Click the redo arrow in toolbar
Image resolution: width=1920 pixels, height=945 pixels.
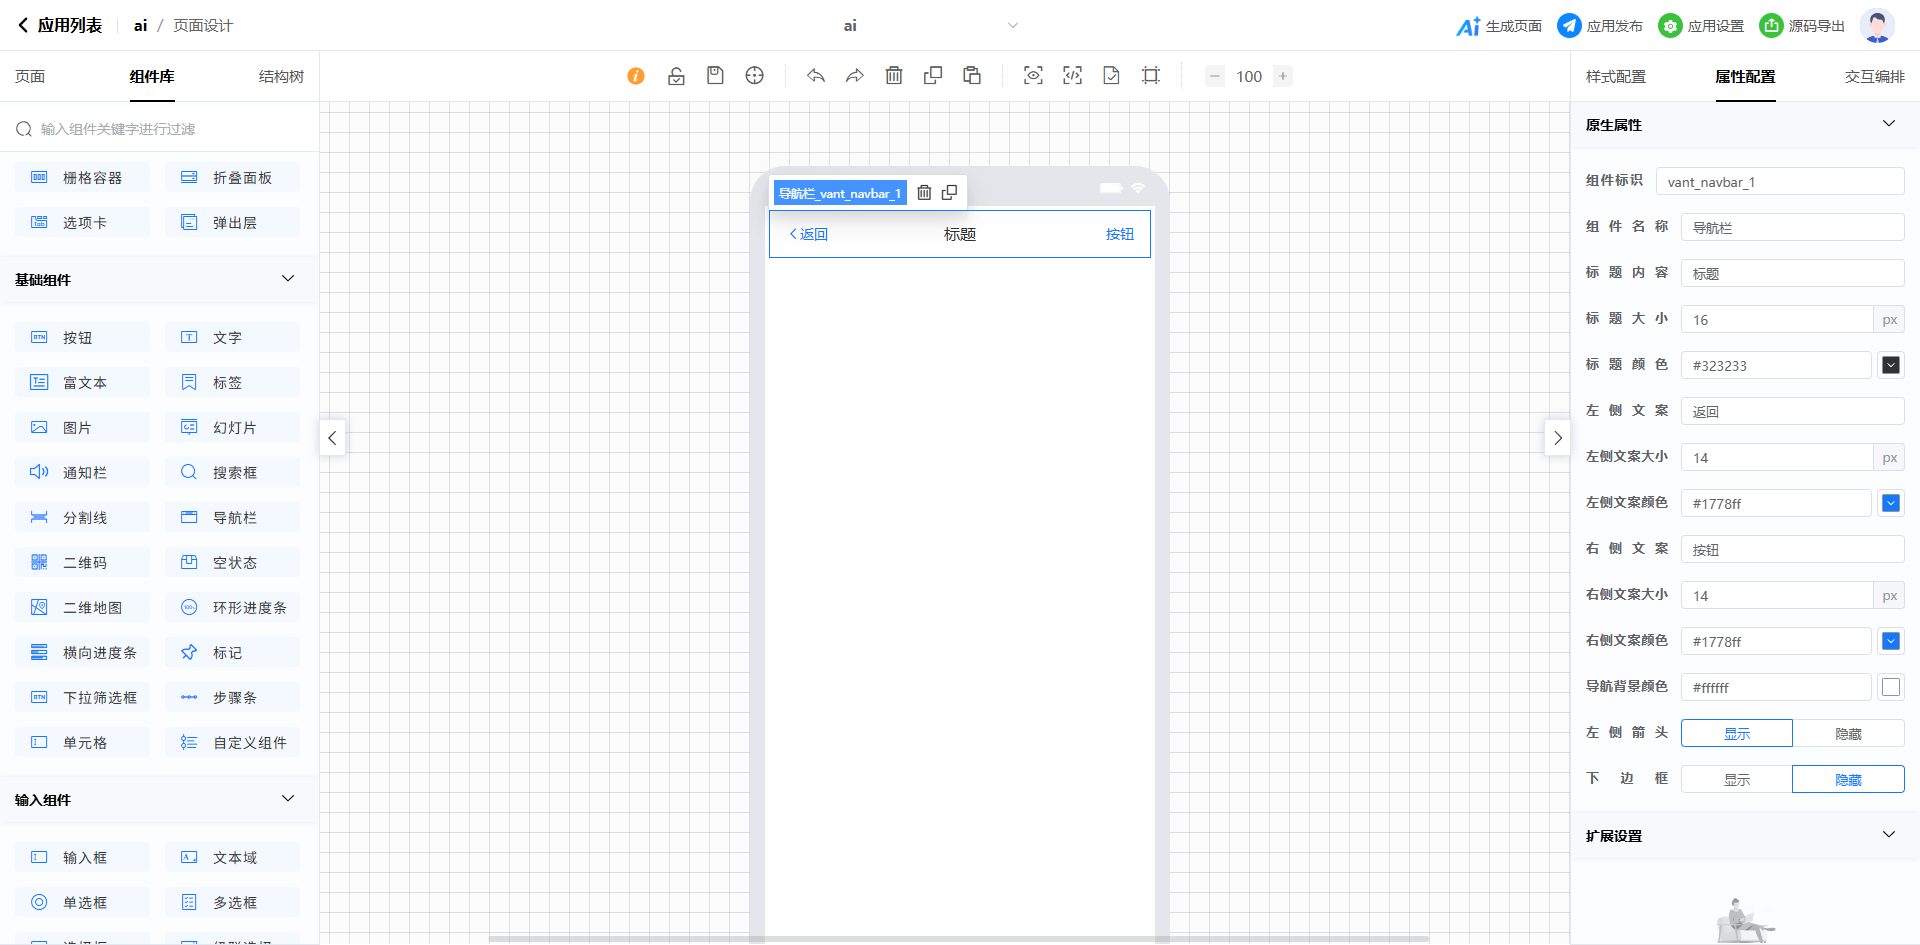tap(855, 76)
